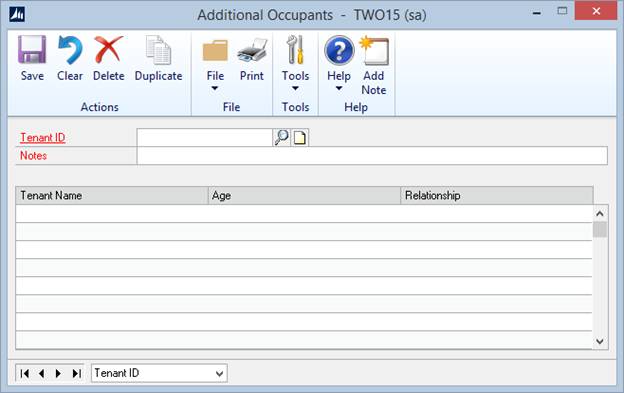Minimize the Additional Occupants window
This screenshot has width=624, height=393.
pyautogui.click(x=537, y=13)
